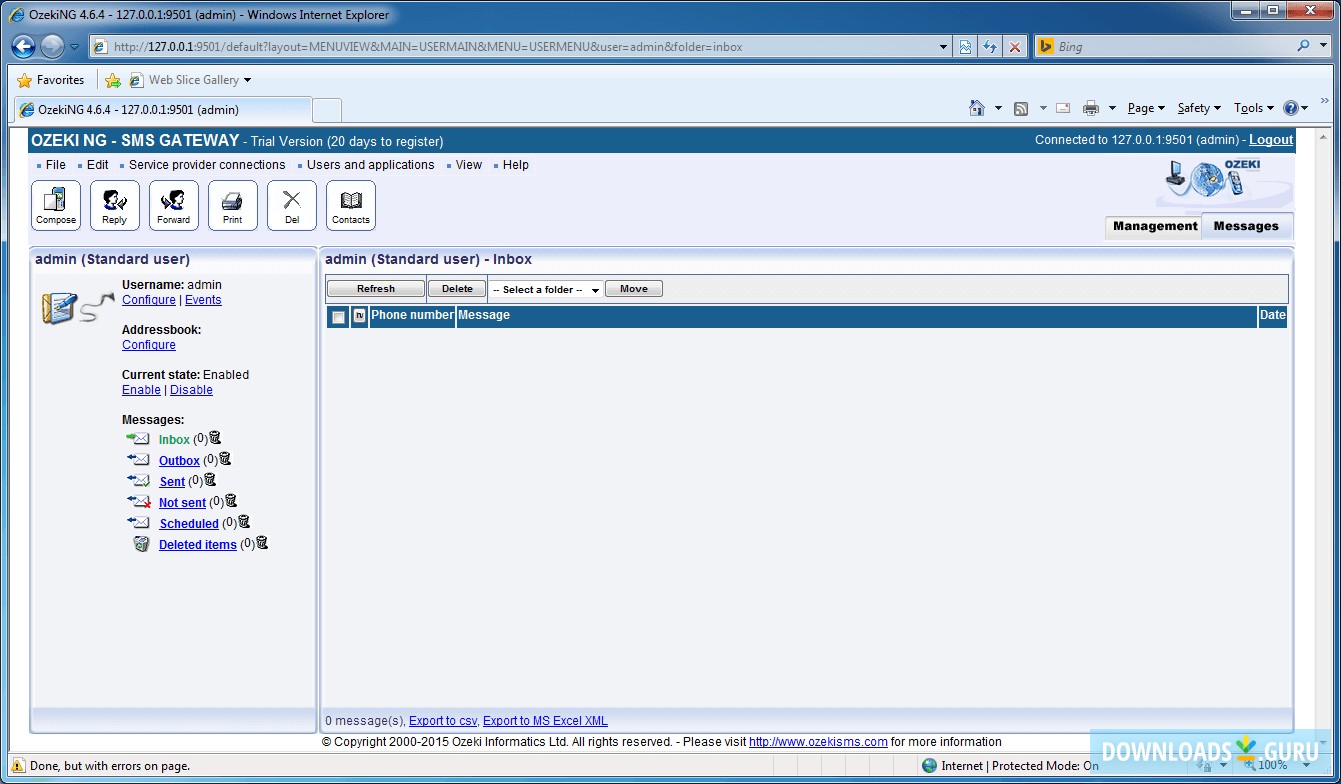Viewport: 1341px width, 784px height.
Task: Open the Contacts book icon
Action: (351, 205)
